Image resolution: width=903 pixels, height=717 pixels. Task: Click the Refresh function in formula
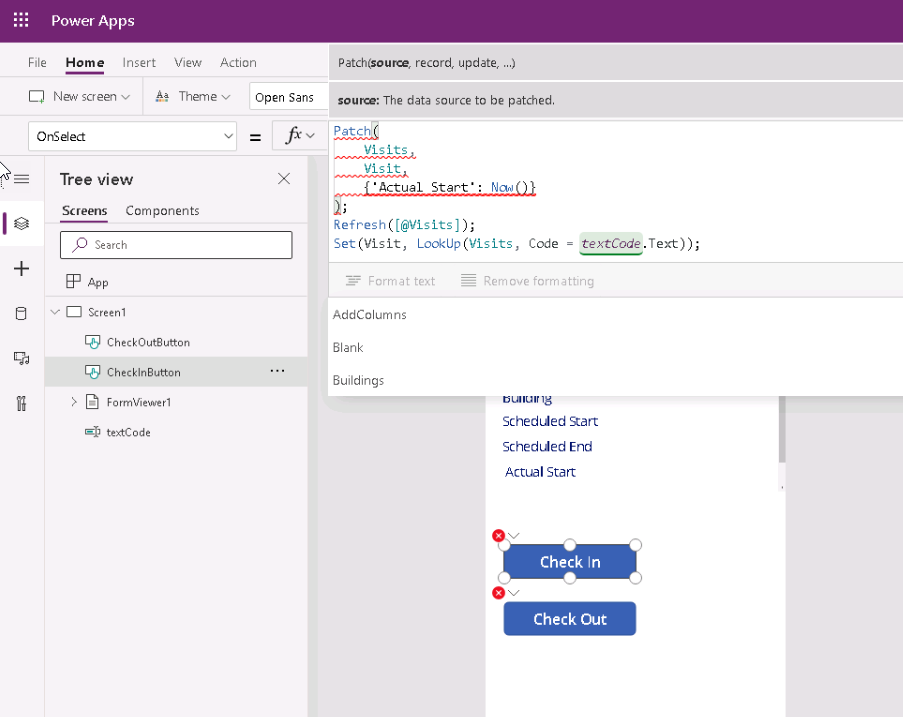[x=359, y=225]
